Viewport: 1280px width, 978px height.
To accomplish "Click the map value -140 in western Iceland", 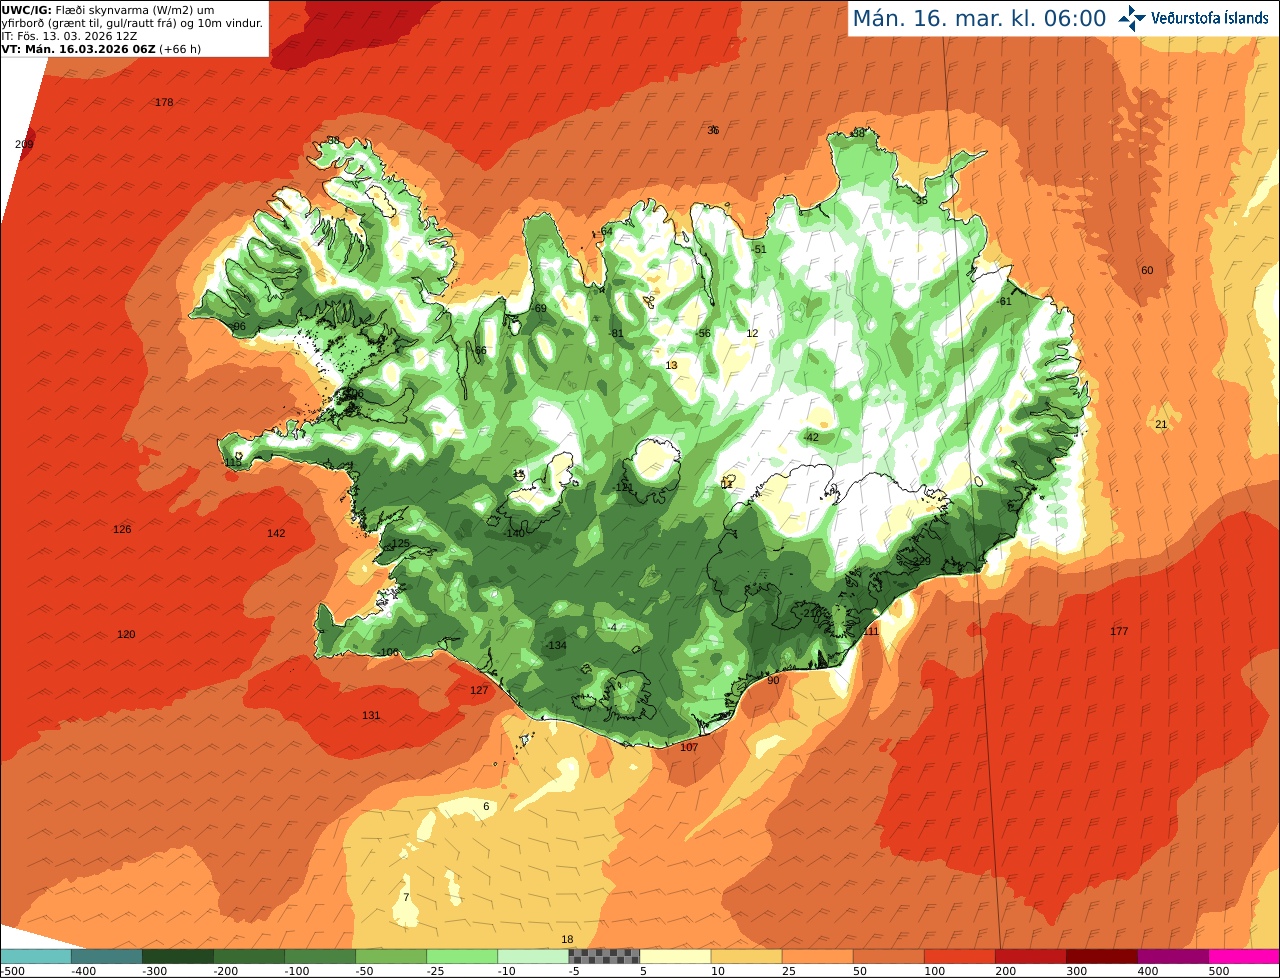I will tap(514, 534).
